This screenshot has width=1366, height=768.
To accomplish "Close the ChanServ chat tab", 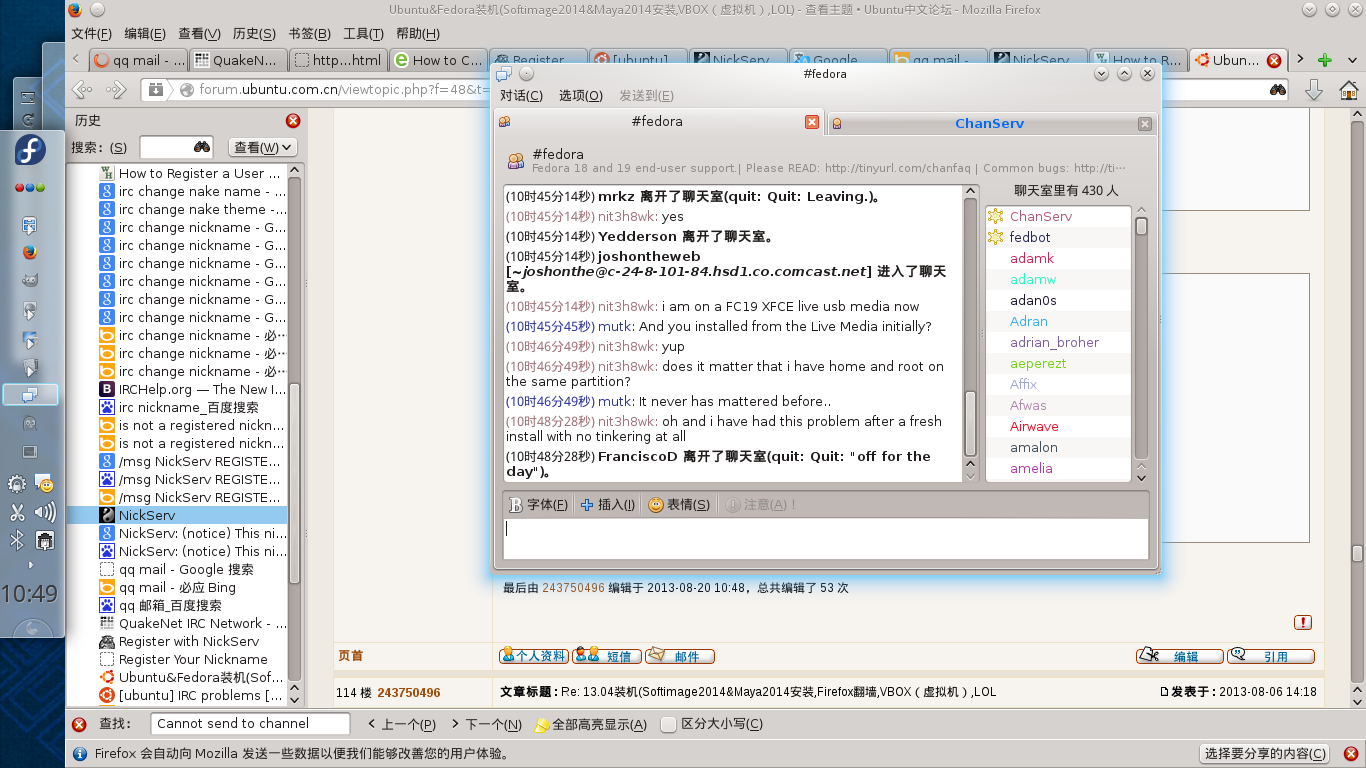I will 1145,124.
